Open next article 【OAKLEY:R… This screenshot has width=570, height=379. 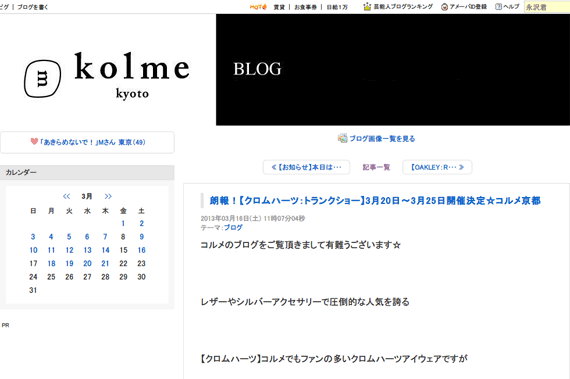coord(437,167)
